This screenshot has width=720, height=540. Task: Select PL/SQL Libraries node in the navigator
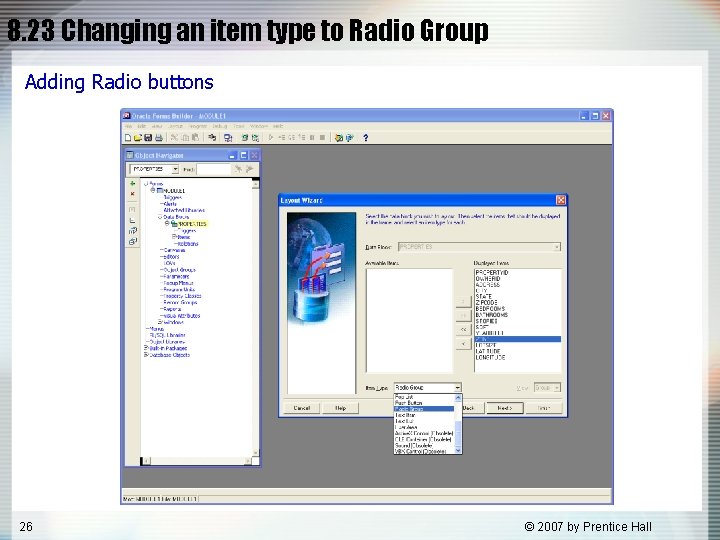tap(168, 335)
